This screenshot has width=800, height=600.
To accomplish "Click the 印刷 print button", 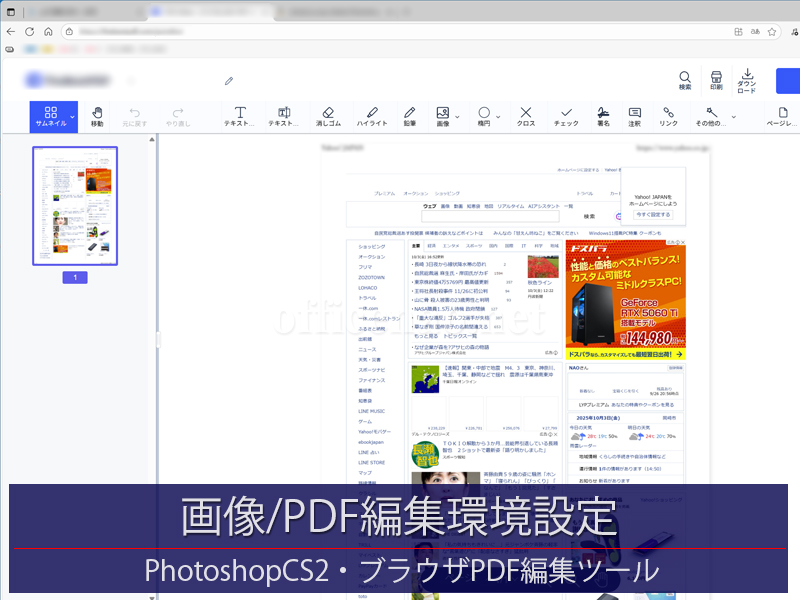I will pyautogui.click(x=716, y=80).
